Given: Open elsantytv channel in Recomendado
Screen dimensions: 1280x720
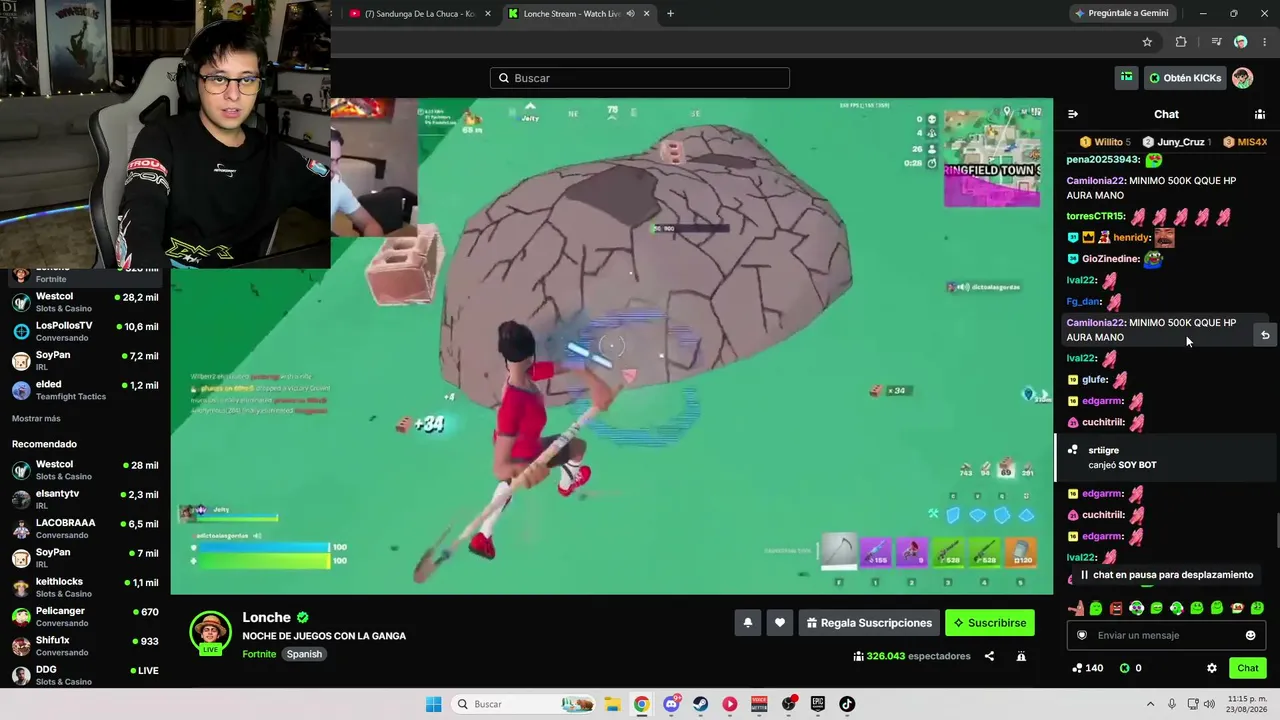Looking at the screenshot, I should [85, 499].
